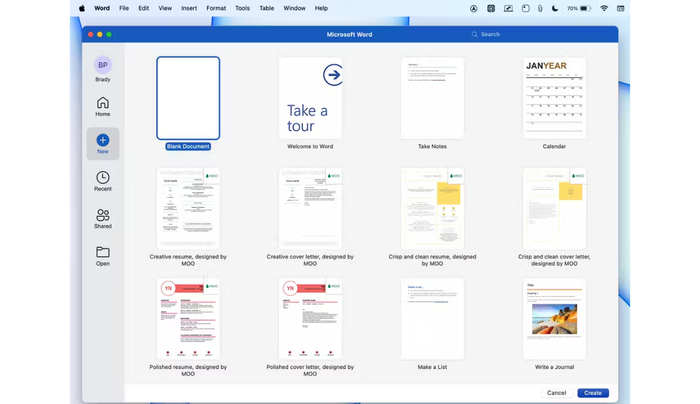This screenshot has width=700, height=404.
Task: Click the Create button
Action: (x=593, y=393)
